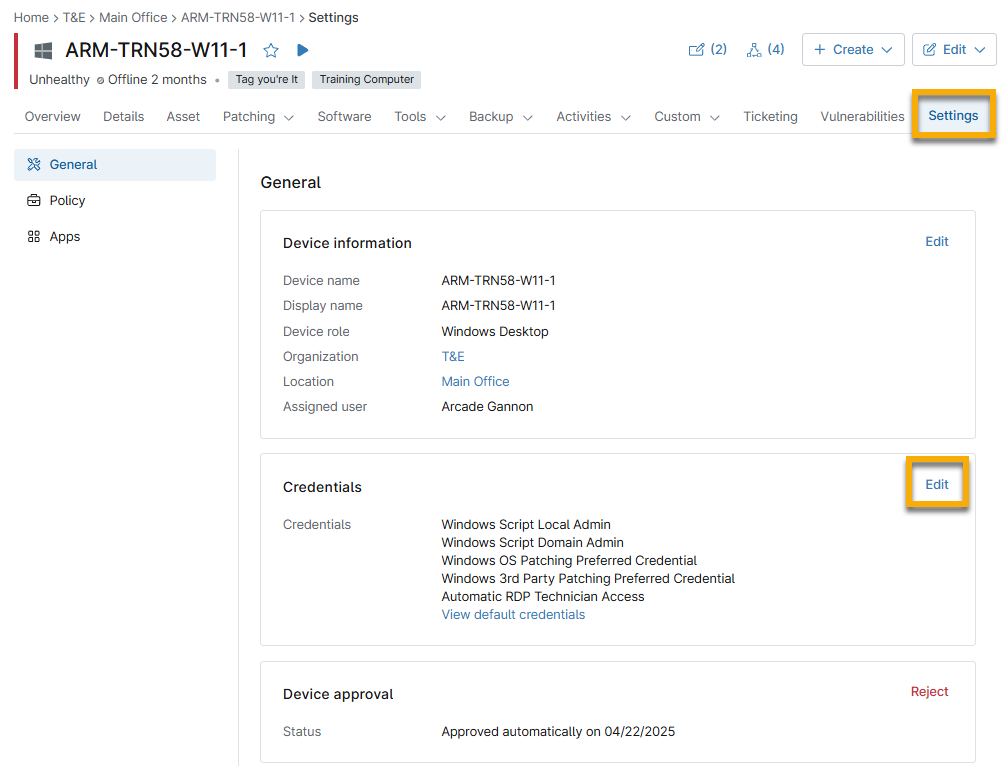Click the Training Computer tag
Viewport: 1008px width, 766px height.
click(365, 79)
